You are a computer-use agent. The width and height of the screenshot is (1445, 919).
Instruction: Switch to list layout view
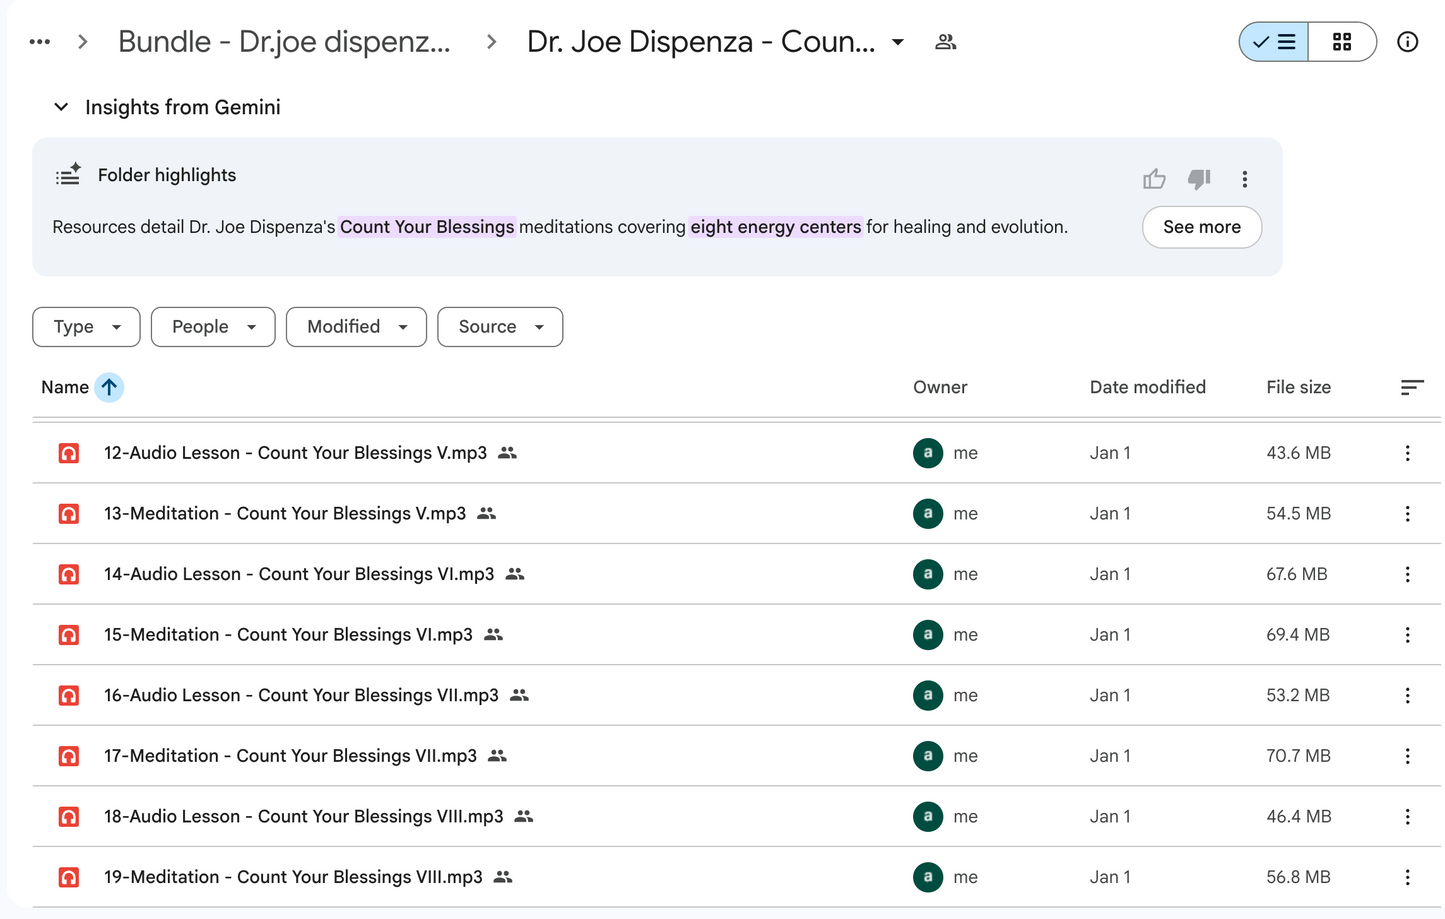pyautogui.click(x=1274, y=42)
